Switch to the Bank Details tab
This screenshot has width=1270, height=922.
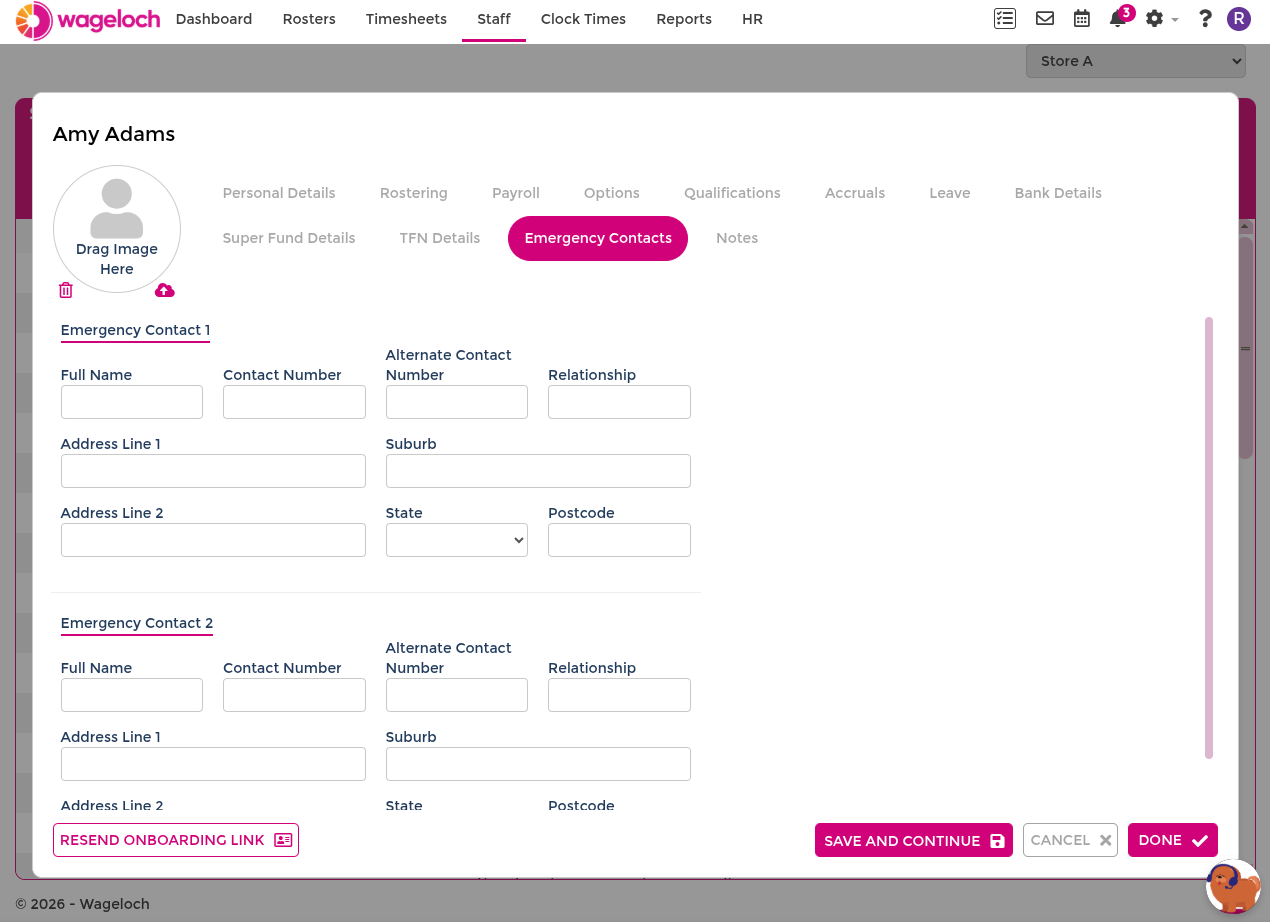1058,193
